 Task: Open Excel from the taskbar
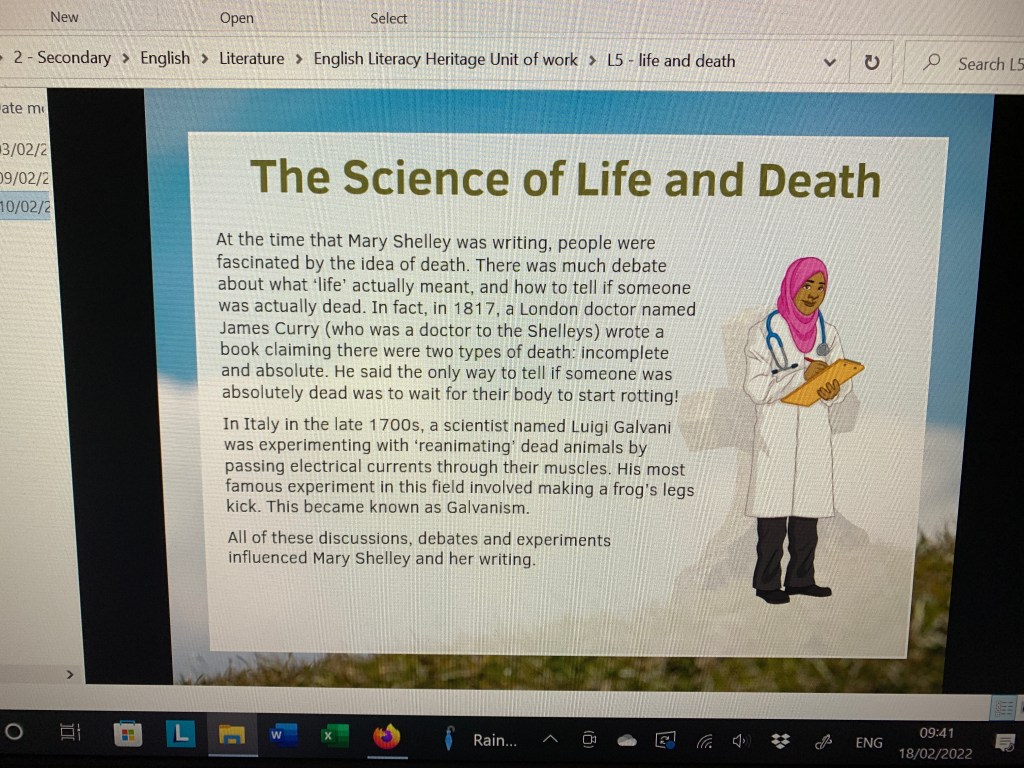point(333,737)
